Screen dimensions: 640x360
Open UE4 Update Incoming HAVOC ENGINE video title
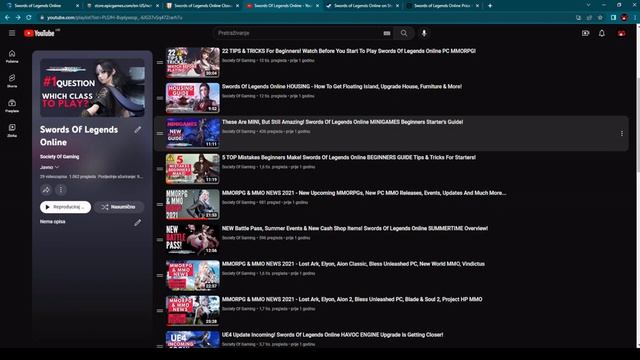click(332, 335)
